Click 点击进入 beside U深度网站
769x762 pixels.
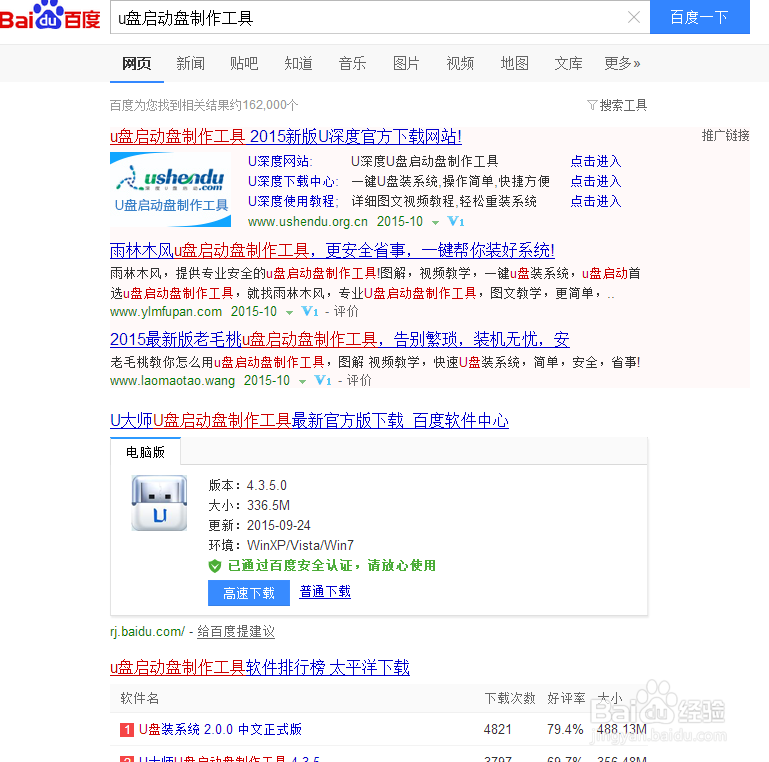pyautogui.click(x=596, y=161)
